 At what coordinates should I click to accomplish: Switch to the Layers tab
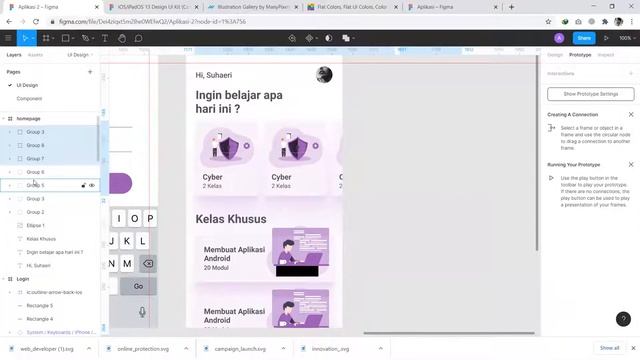pos(14,55)
